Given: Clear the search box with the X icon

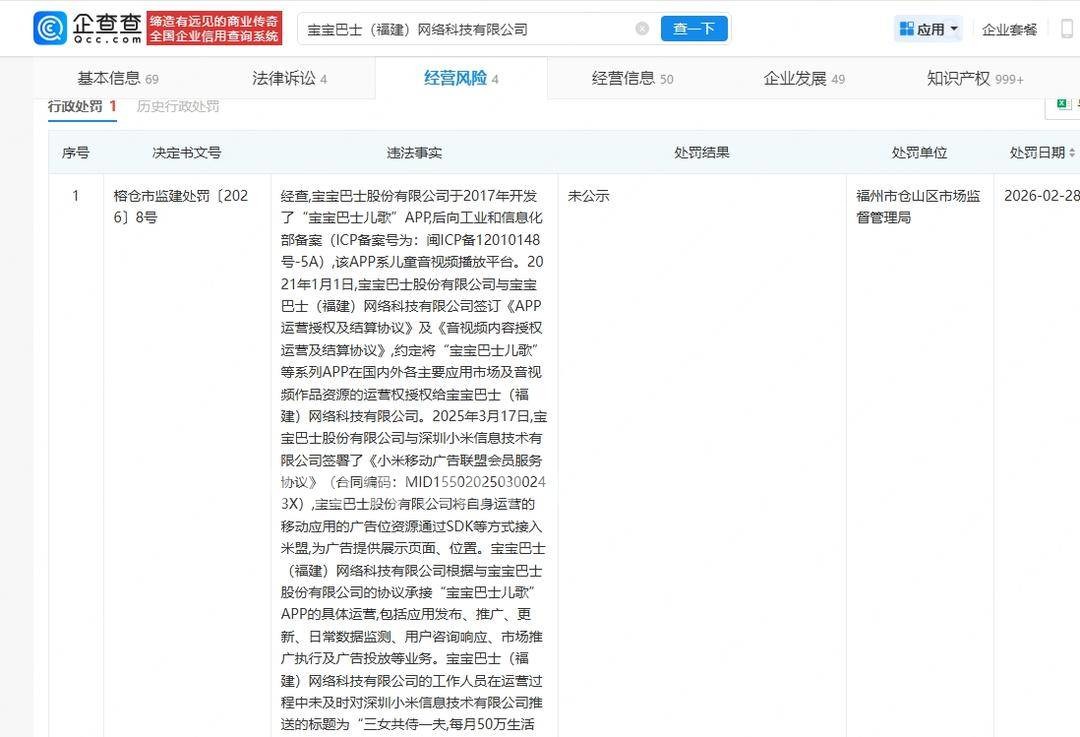Looking at the screenshot, I should click(x=642, y=29).
